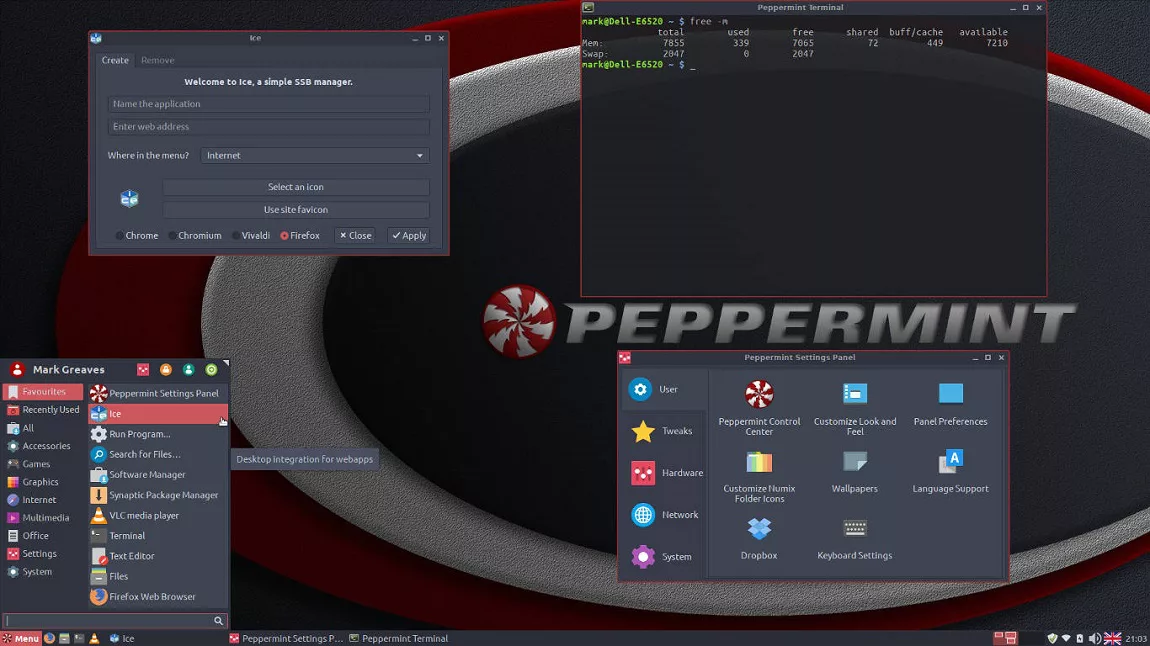Screen dimensions: 1150x646
Task: Open Peppermint Control Center icon
Action: [x=759, y=408]
